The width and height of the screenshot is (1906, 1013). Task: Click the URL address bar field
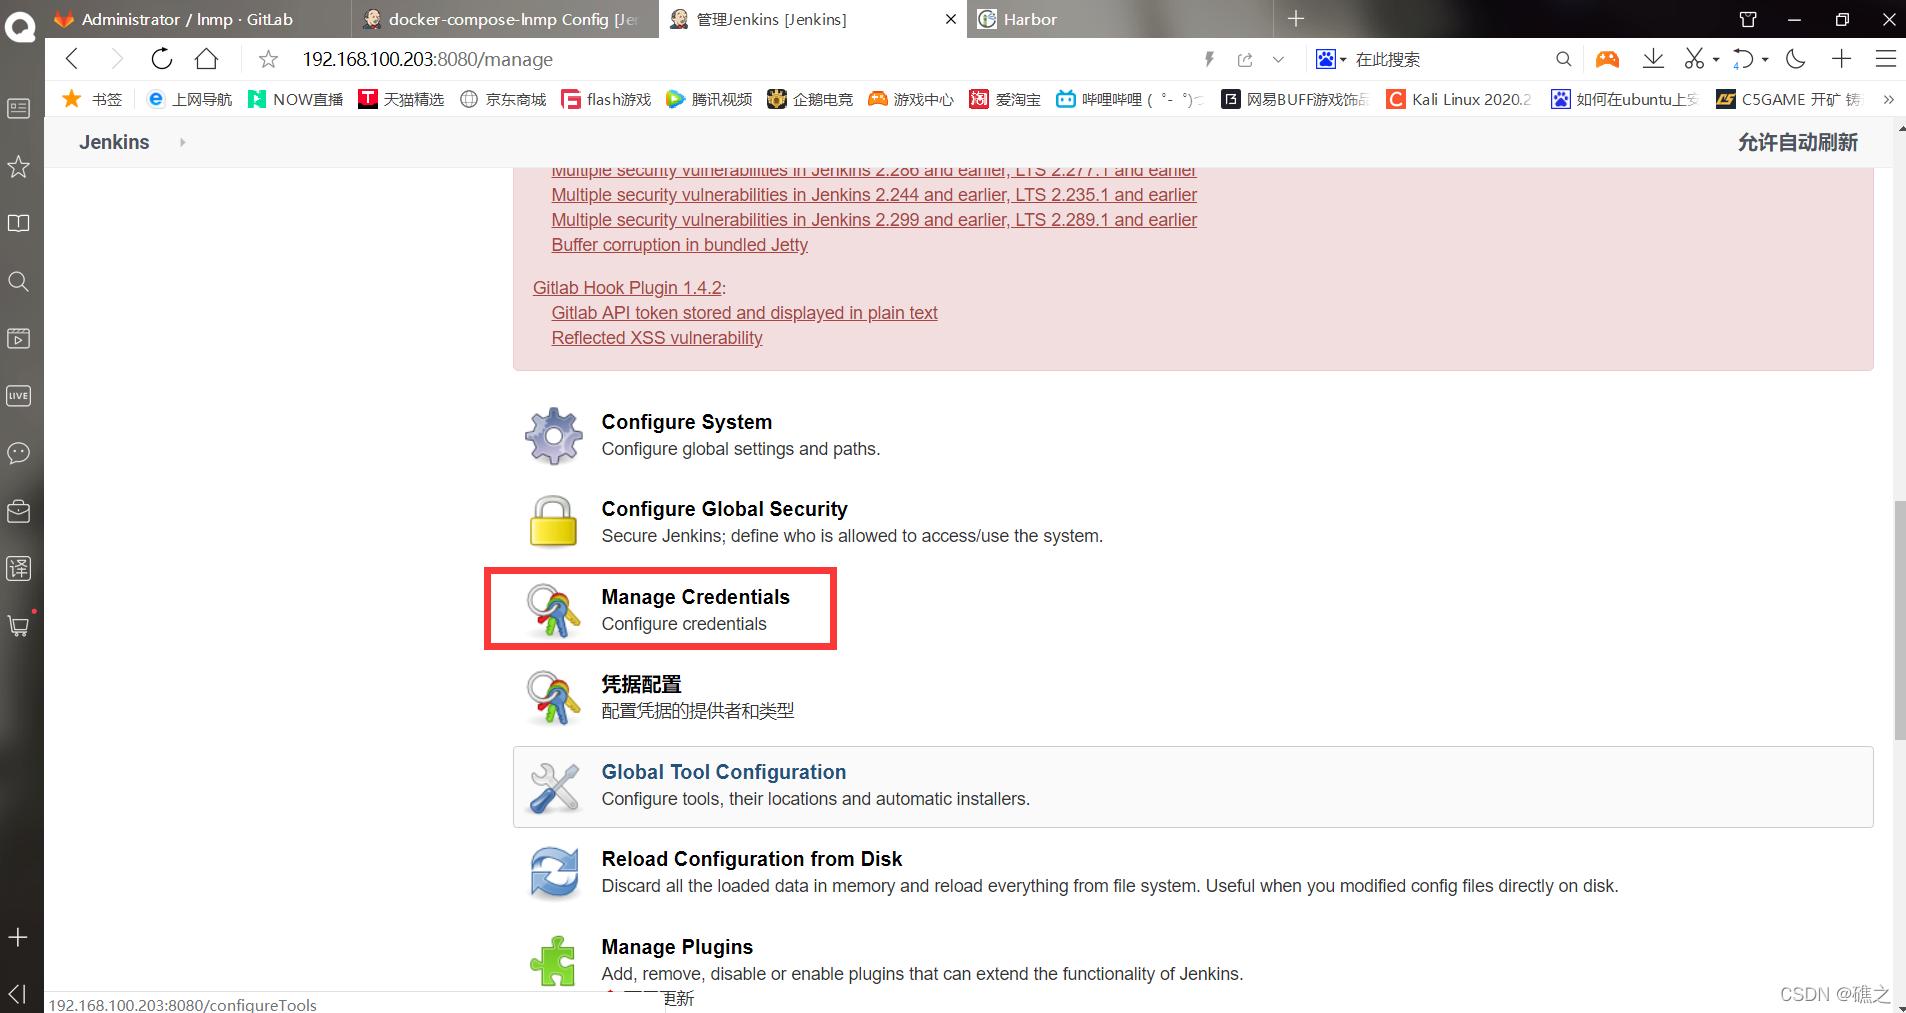[x=740, y=59]
